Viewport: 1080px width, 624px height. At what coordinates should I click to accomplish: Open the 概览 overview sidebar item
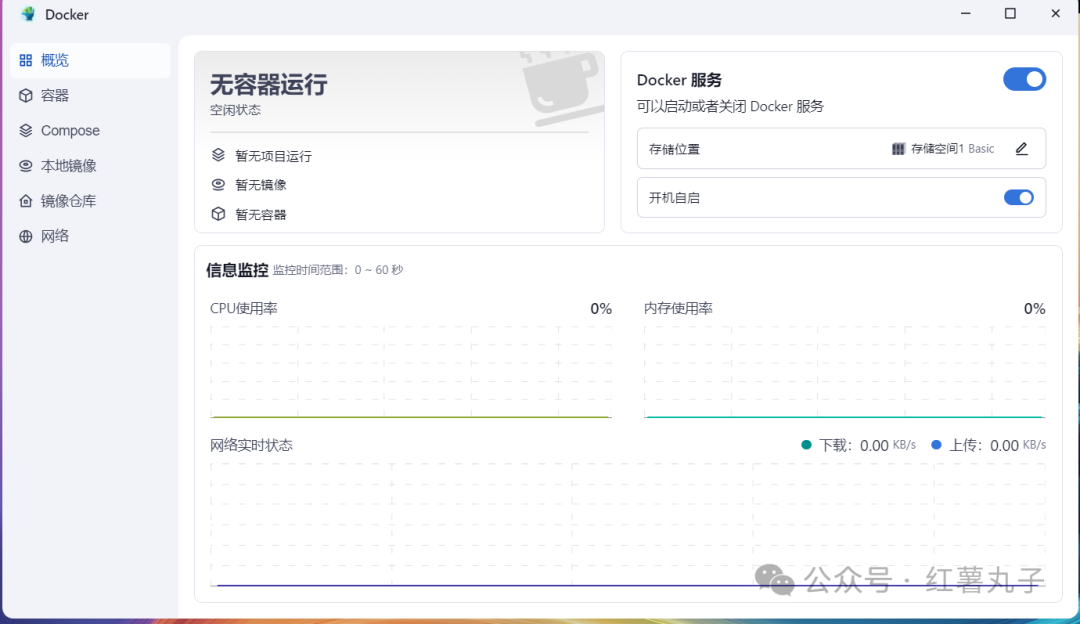coord(90,61)
